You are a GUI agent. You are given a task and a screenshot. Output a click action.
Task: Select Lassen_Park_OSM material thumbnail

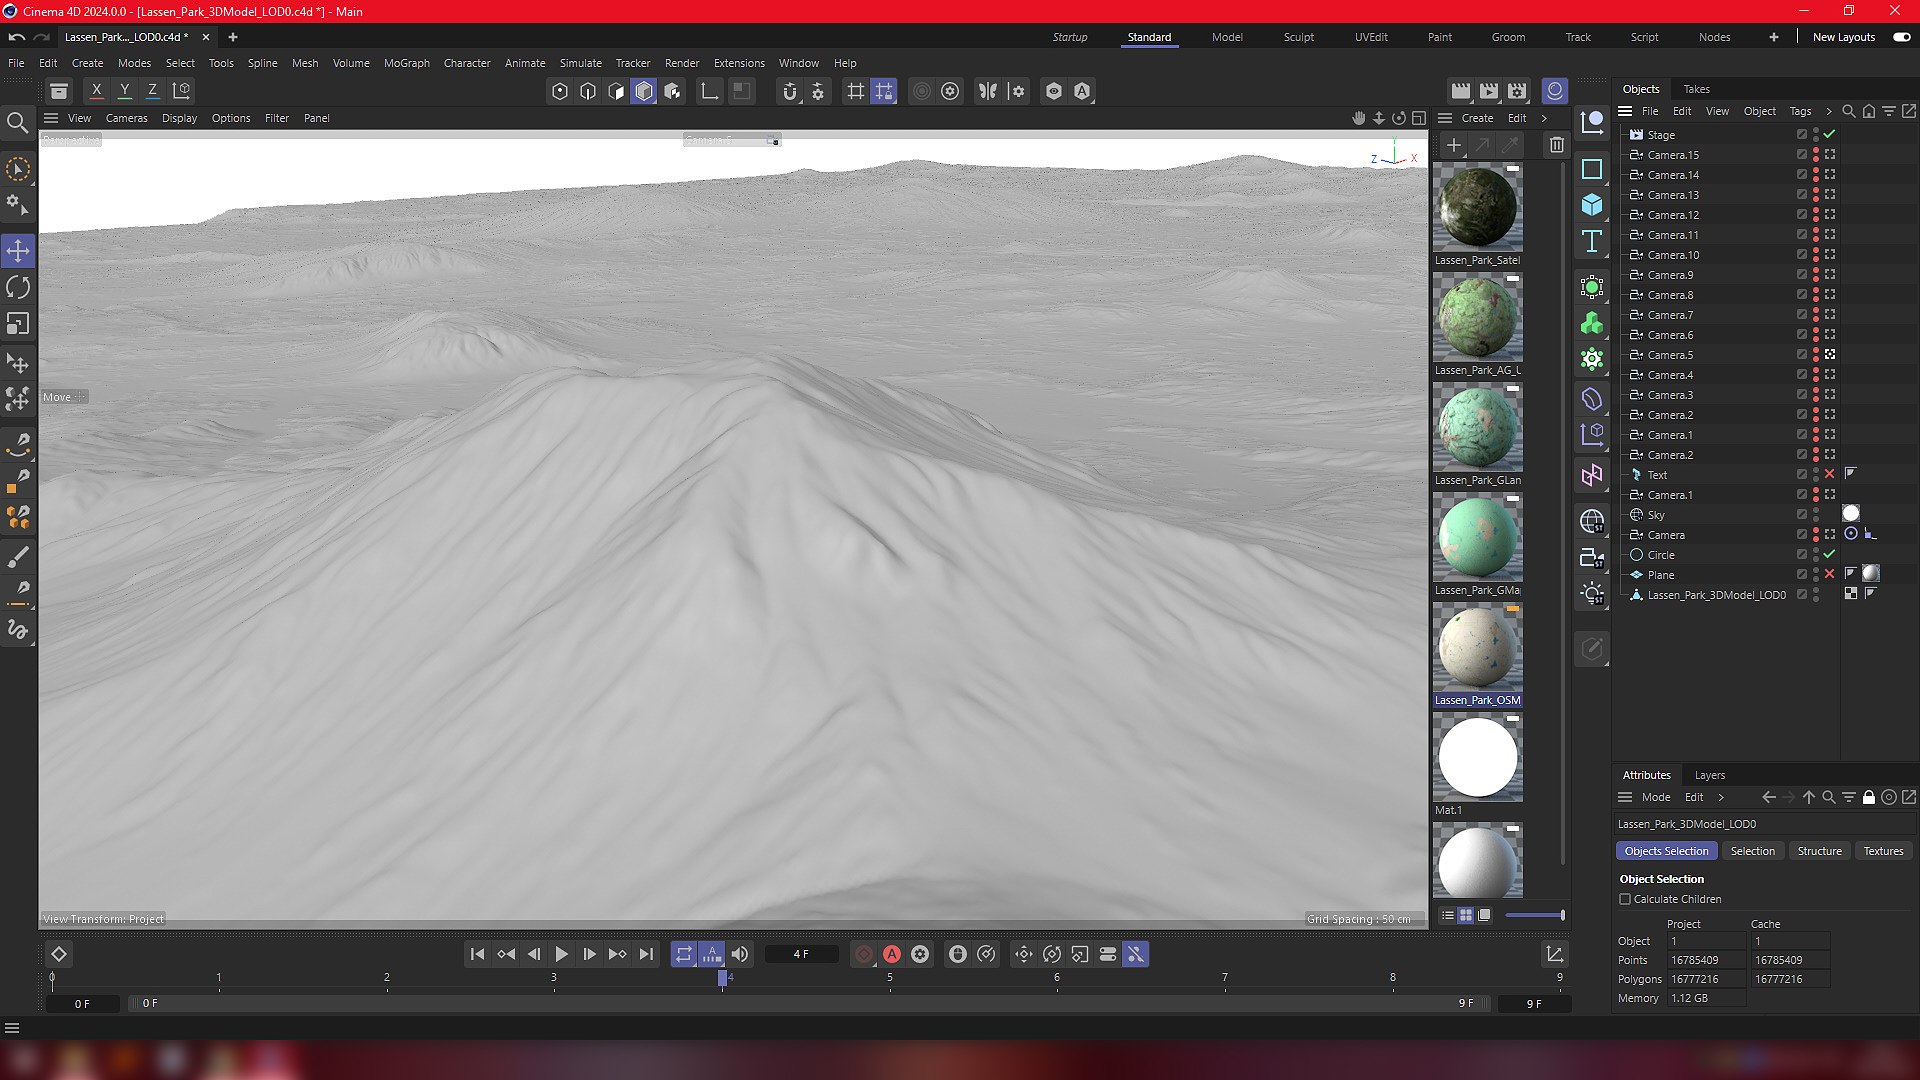[1477, 648]
